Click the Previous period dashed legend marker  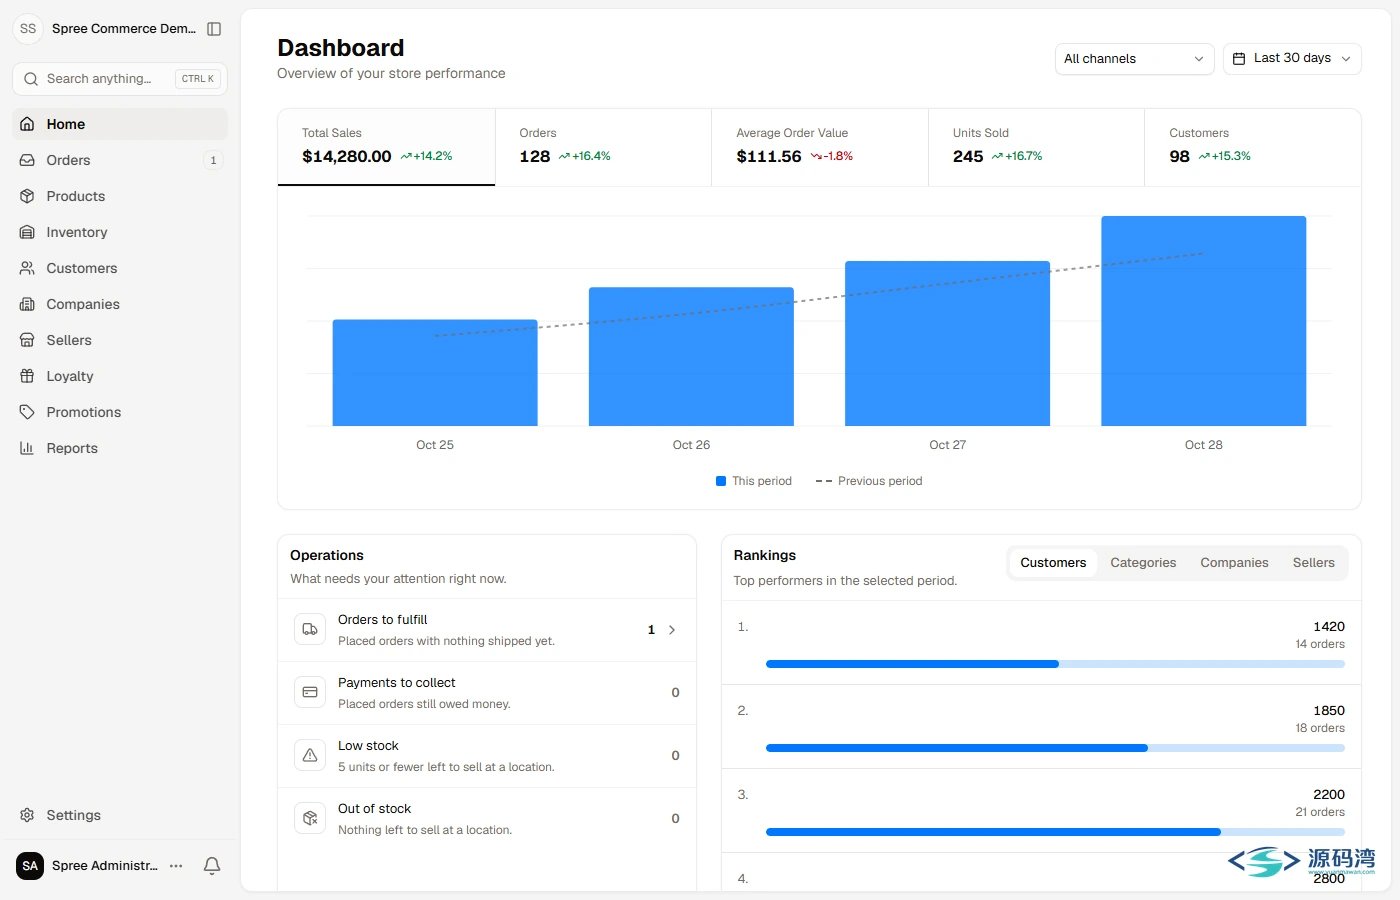(824, 481)
